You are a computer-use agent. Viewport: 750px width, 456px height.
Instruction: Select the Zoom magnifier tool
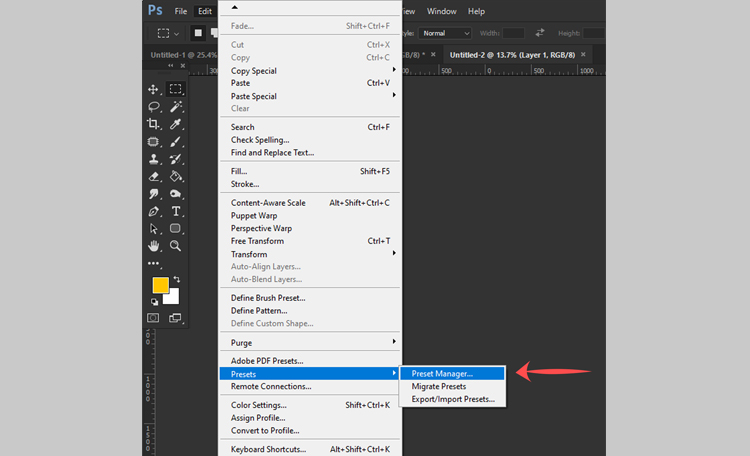coord(176,245)
